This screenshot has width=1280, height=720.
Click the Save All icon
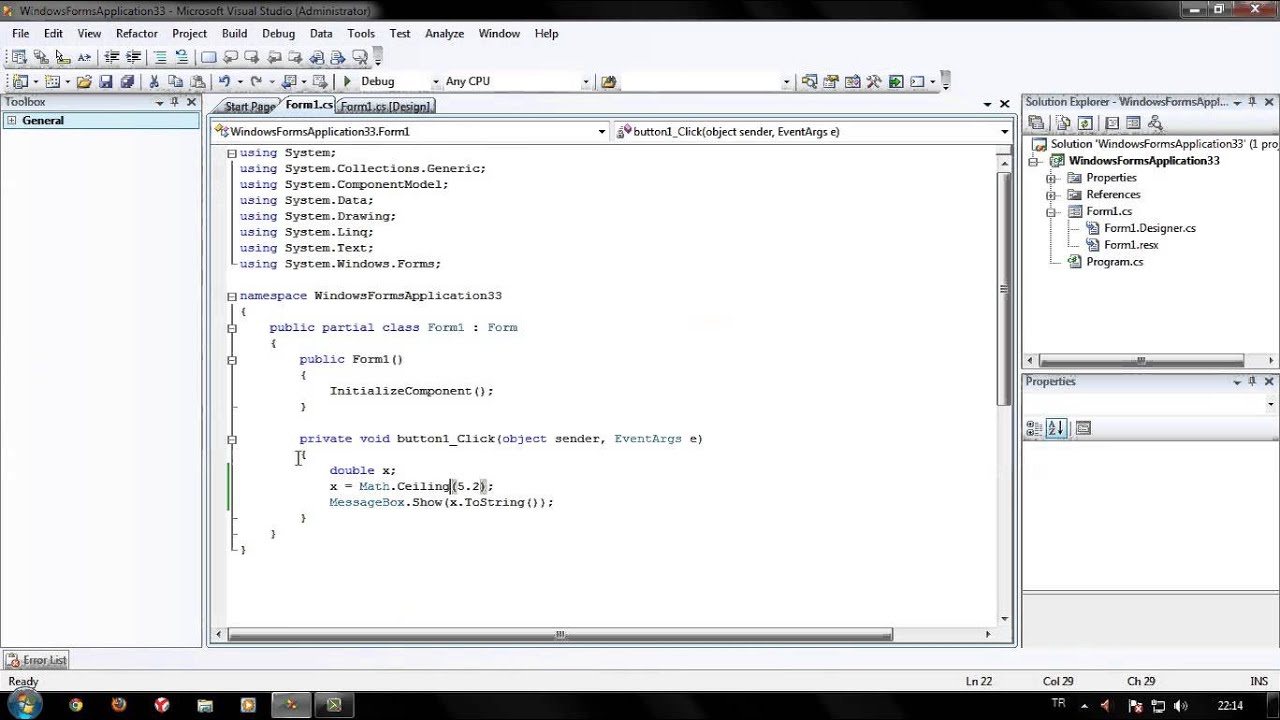pyautogui.click(x=127, y=82)
